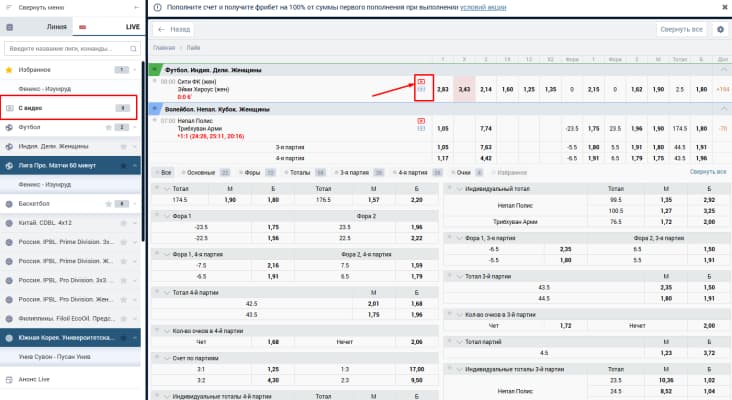Toggle the favorite star for Россия IPBL Pro Division 3x3

pos(124,281)
